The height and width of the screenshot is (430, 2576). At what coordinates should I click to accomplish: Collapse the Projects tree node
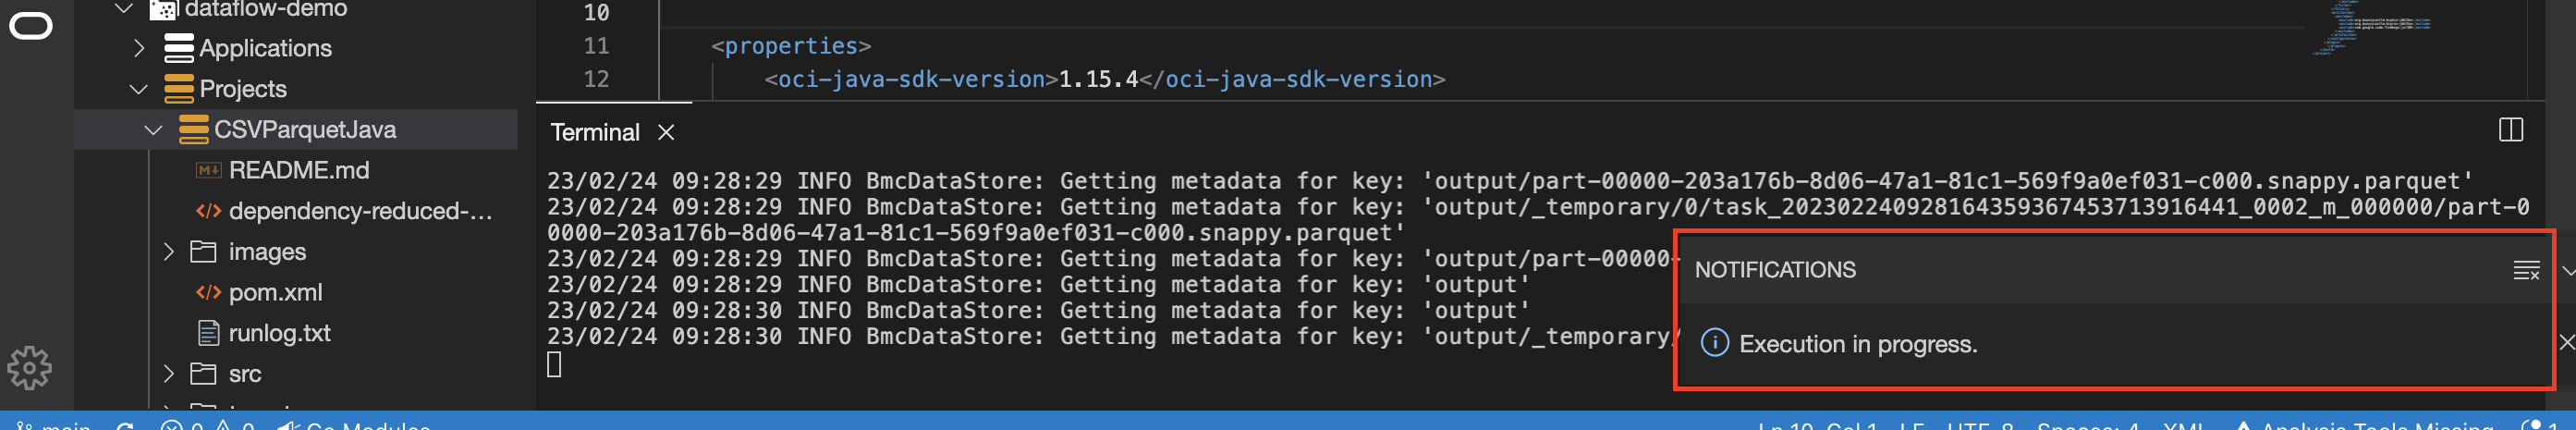coord(139,89)
